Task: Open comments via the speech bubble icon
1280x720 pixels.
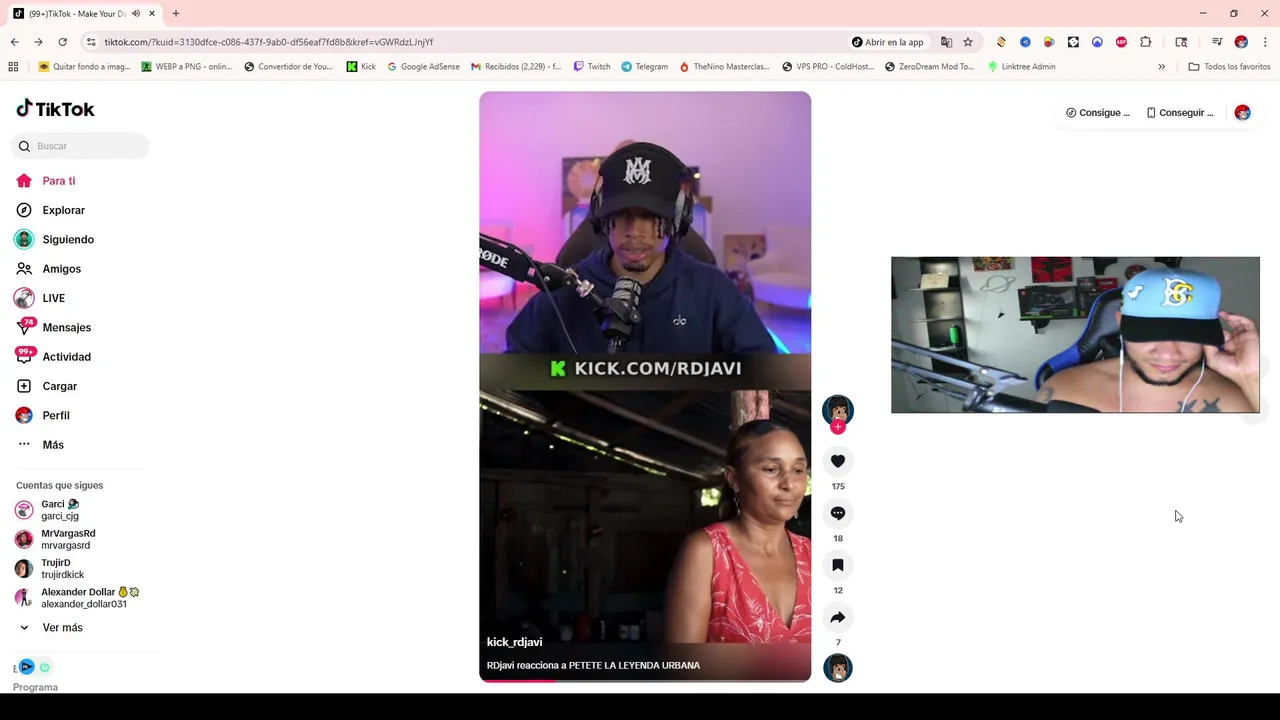Action: tap(838, 513)
